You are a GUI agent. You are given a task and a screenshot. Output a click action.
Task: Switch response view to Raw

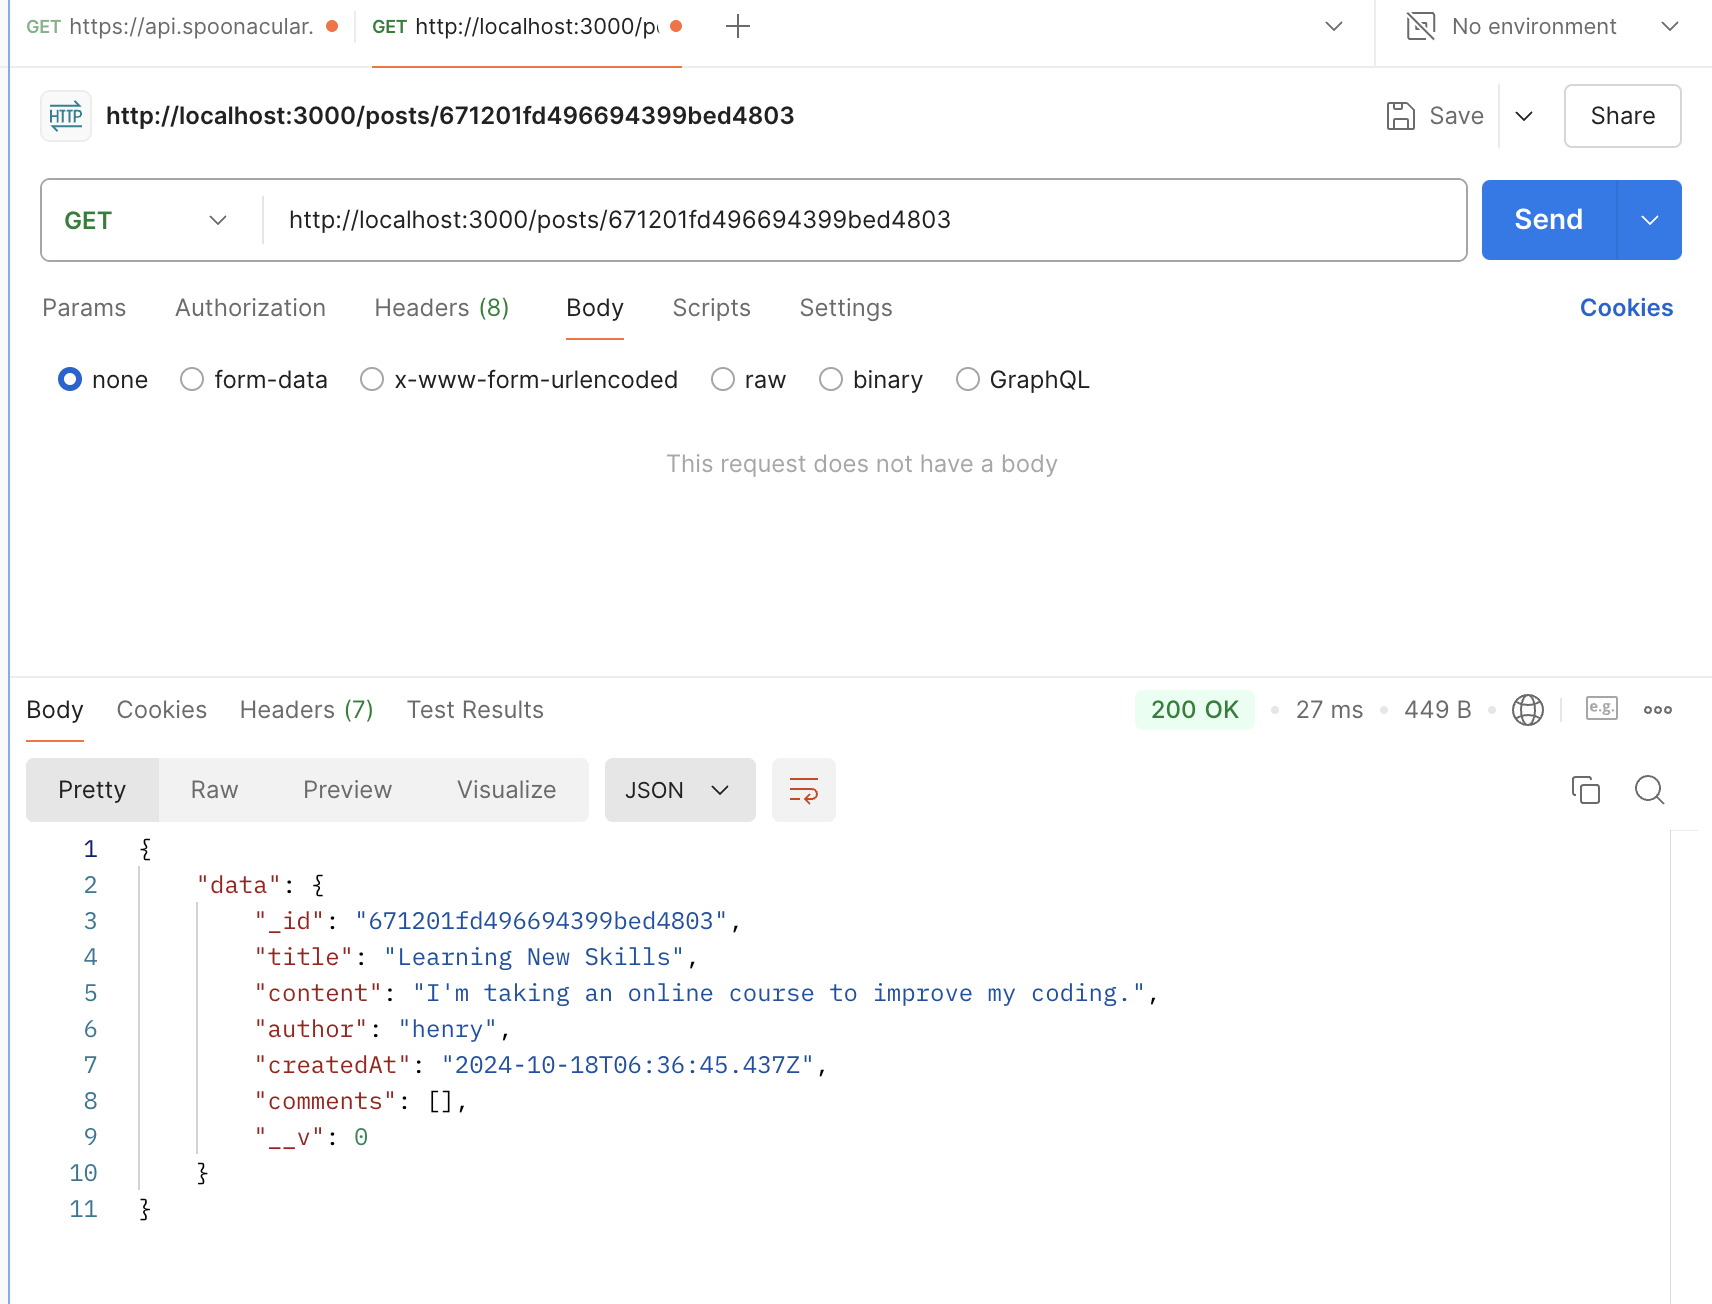pos(214,790)
